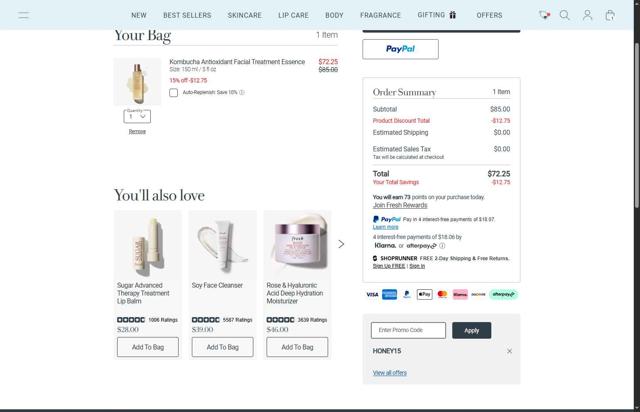640x412 pixels.
Task: Open the search icon in header
Action: (564, 15)
